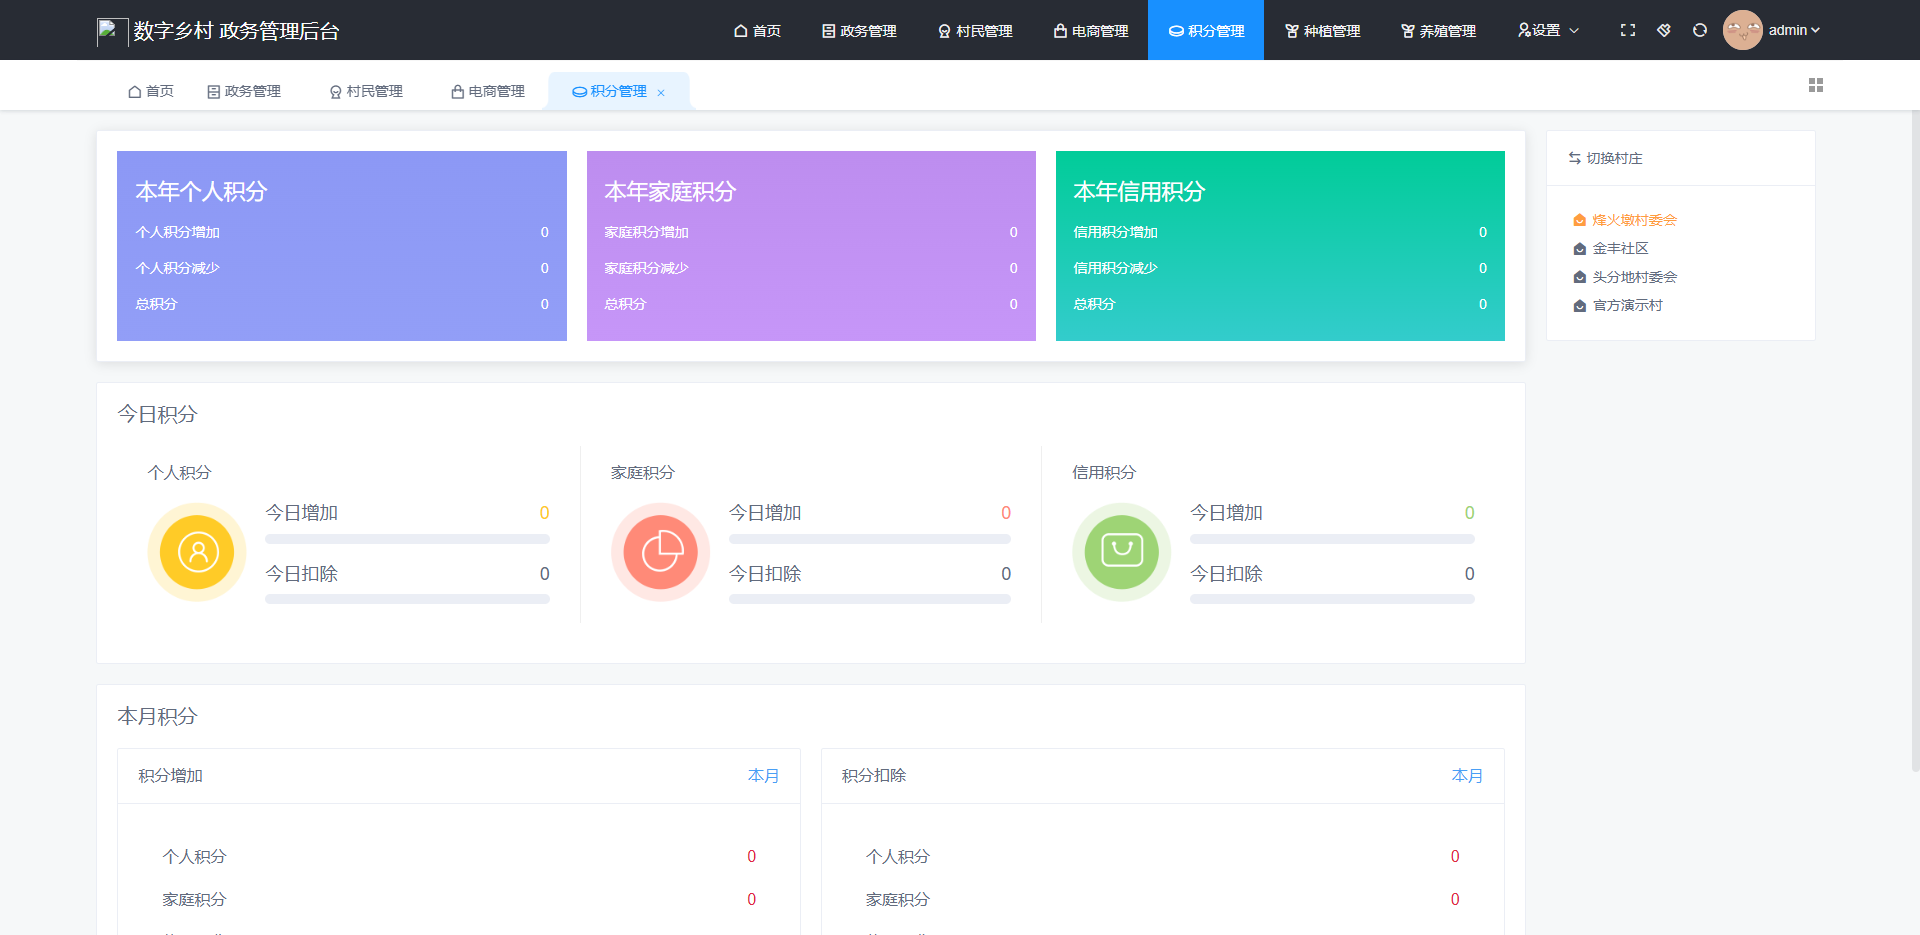Expand the 本月 filter on 积分增加 panel

764,775
